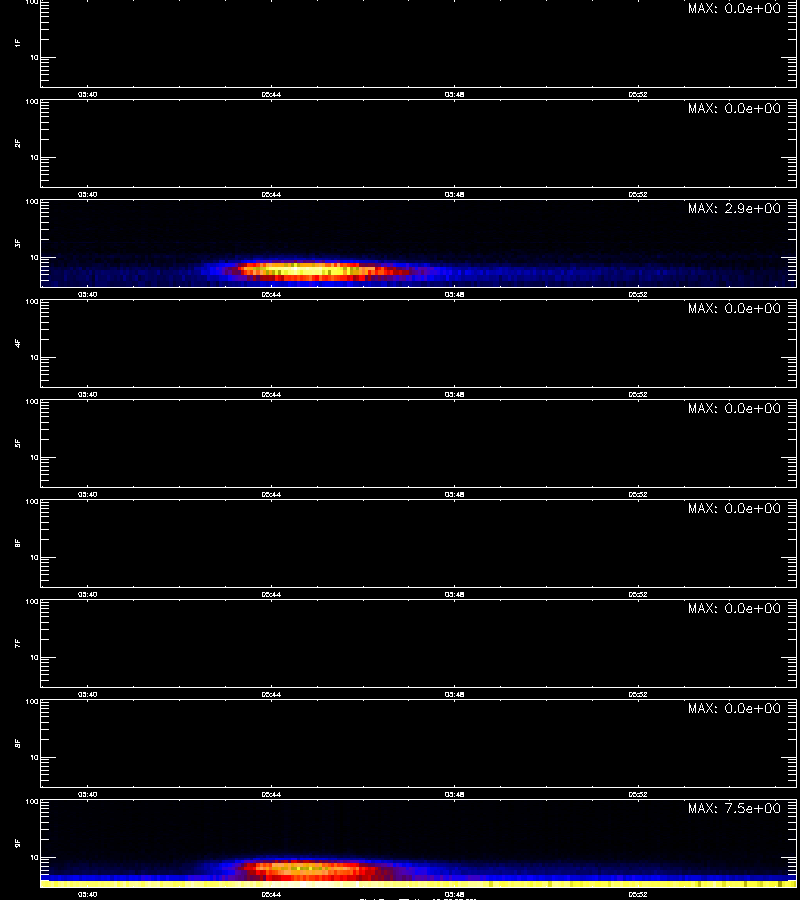This screenshot has width=800, height=900.
Task: Select the 9F y-axis panel label
Action: 18,843
